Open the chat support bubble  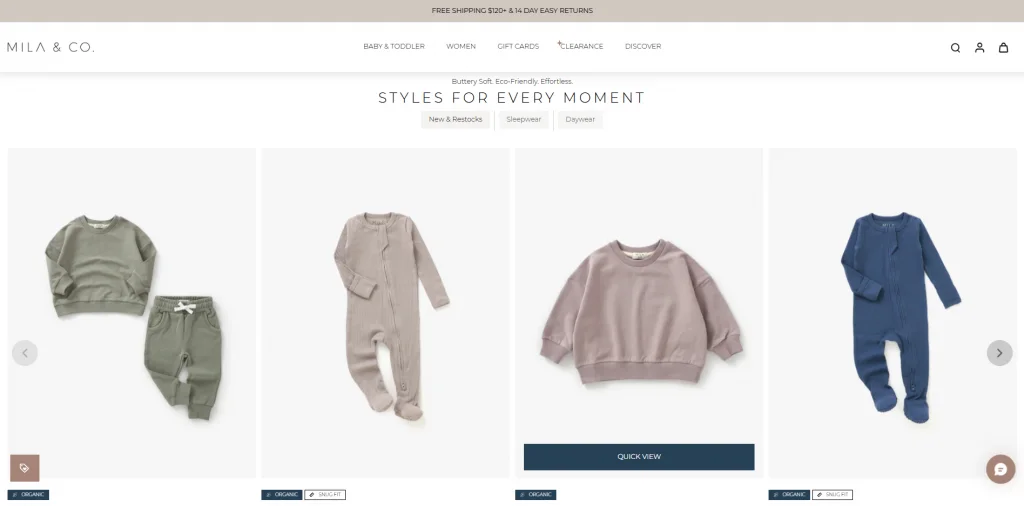[1000, 469]
